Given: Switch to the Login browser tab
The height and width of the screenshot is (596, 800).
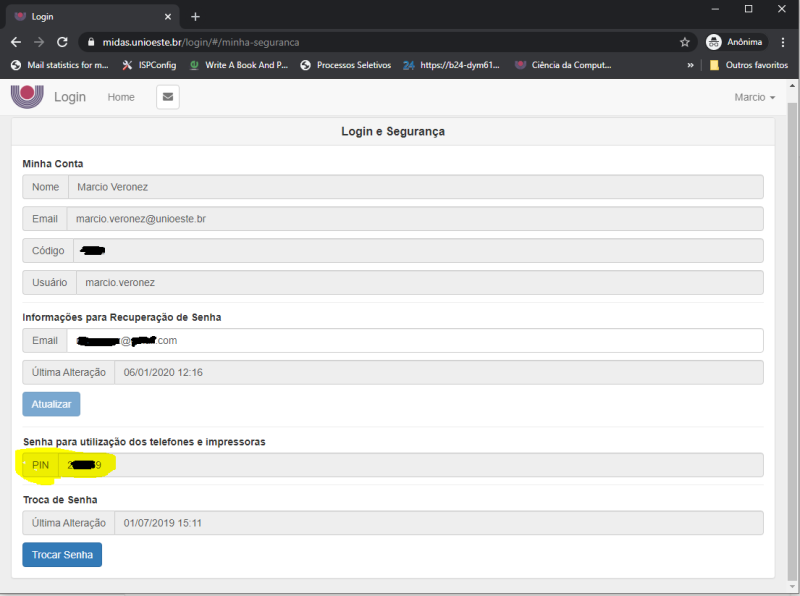Looking at the screenshot, I should [90, 17].
